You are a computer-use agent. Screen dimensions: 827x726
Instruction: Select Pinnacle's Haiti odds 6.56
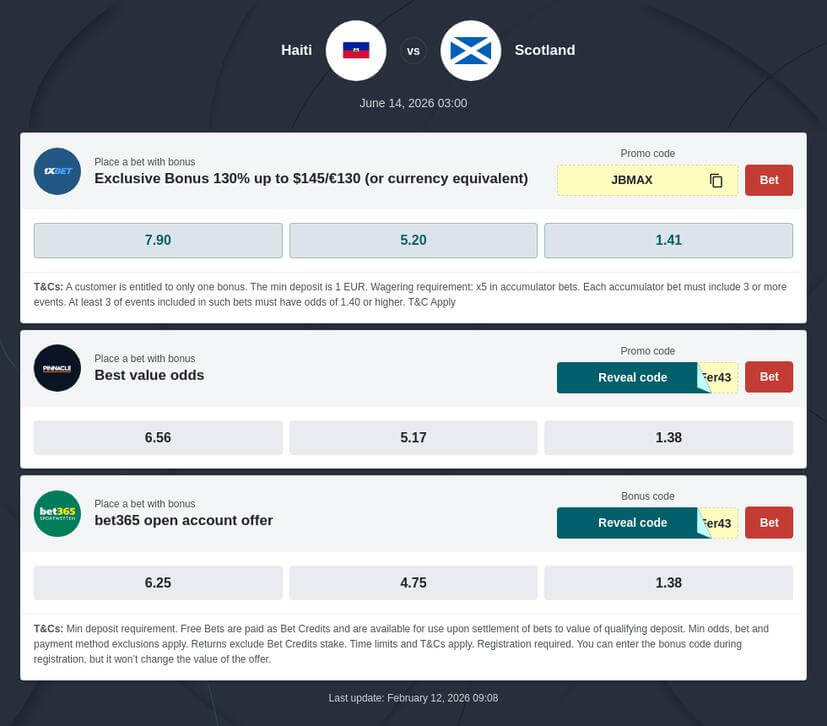pos(158,437)
